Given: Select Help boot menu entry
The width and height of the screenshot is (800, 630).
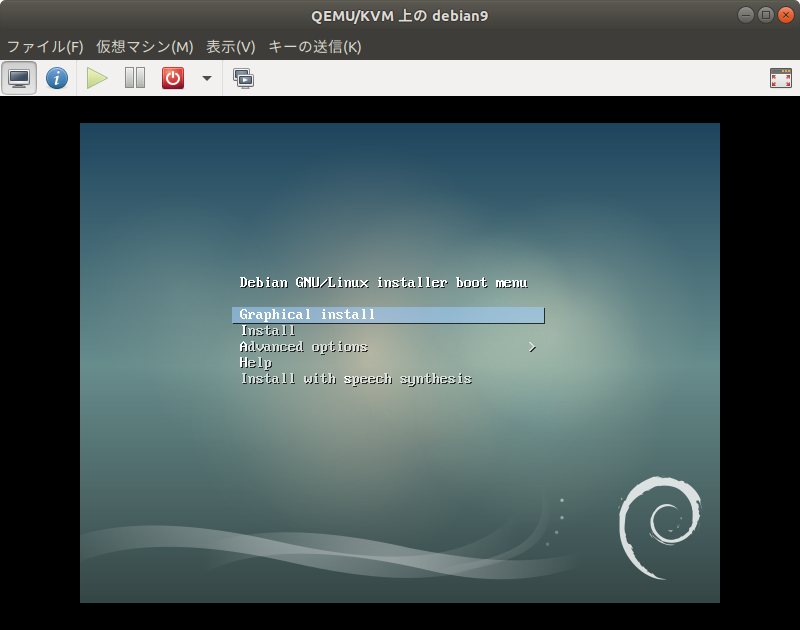Looking at the screenshot, I should tap(256, 363).
